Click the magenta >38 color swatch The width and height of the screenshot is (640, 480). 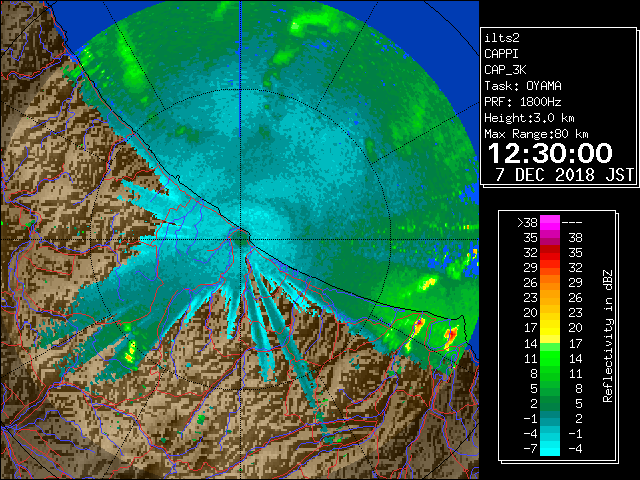550,223
